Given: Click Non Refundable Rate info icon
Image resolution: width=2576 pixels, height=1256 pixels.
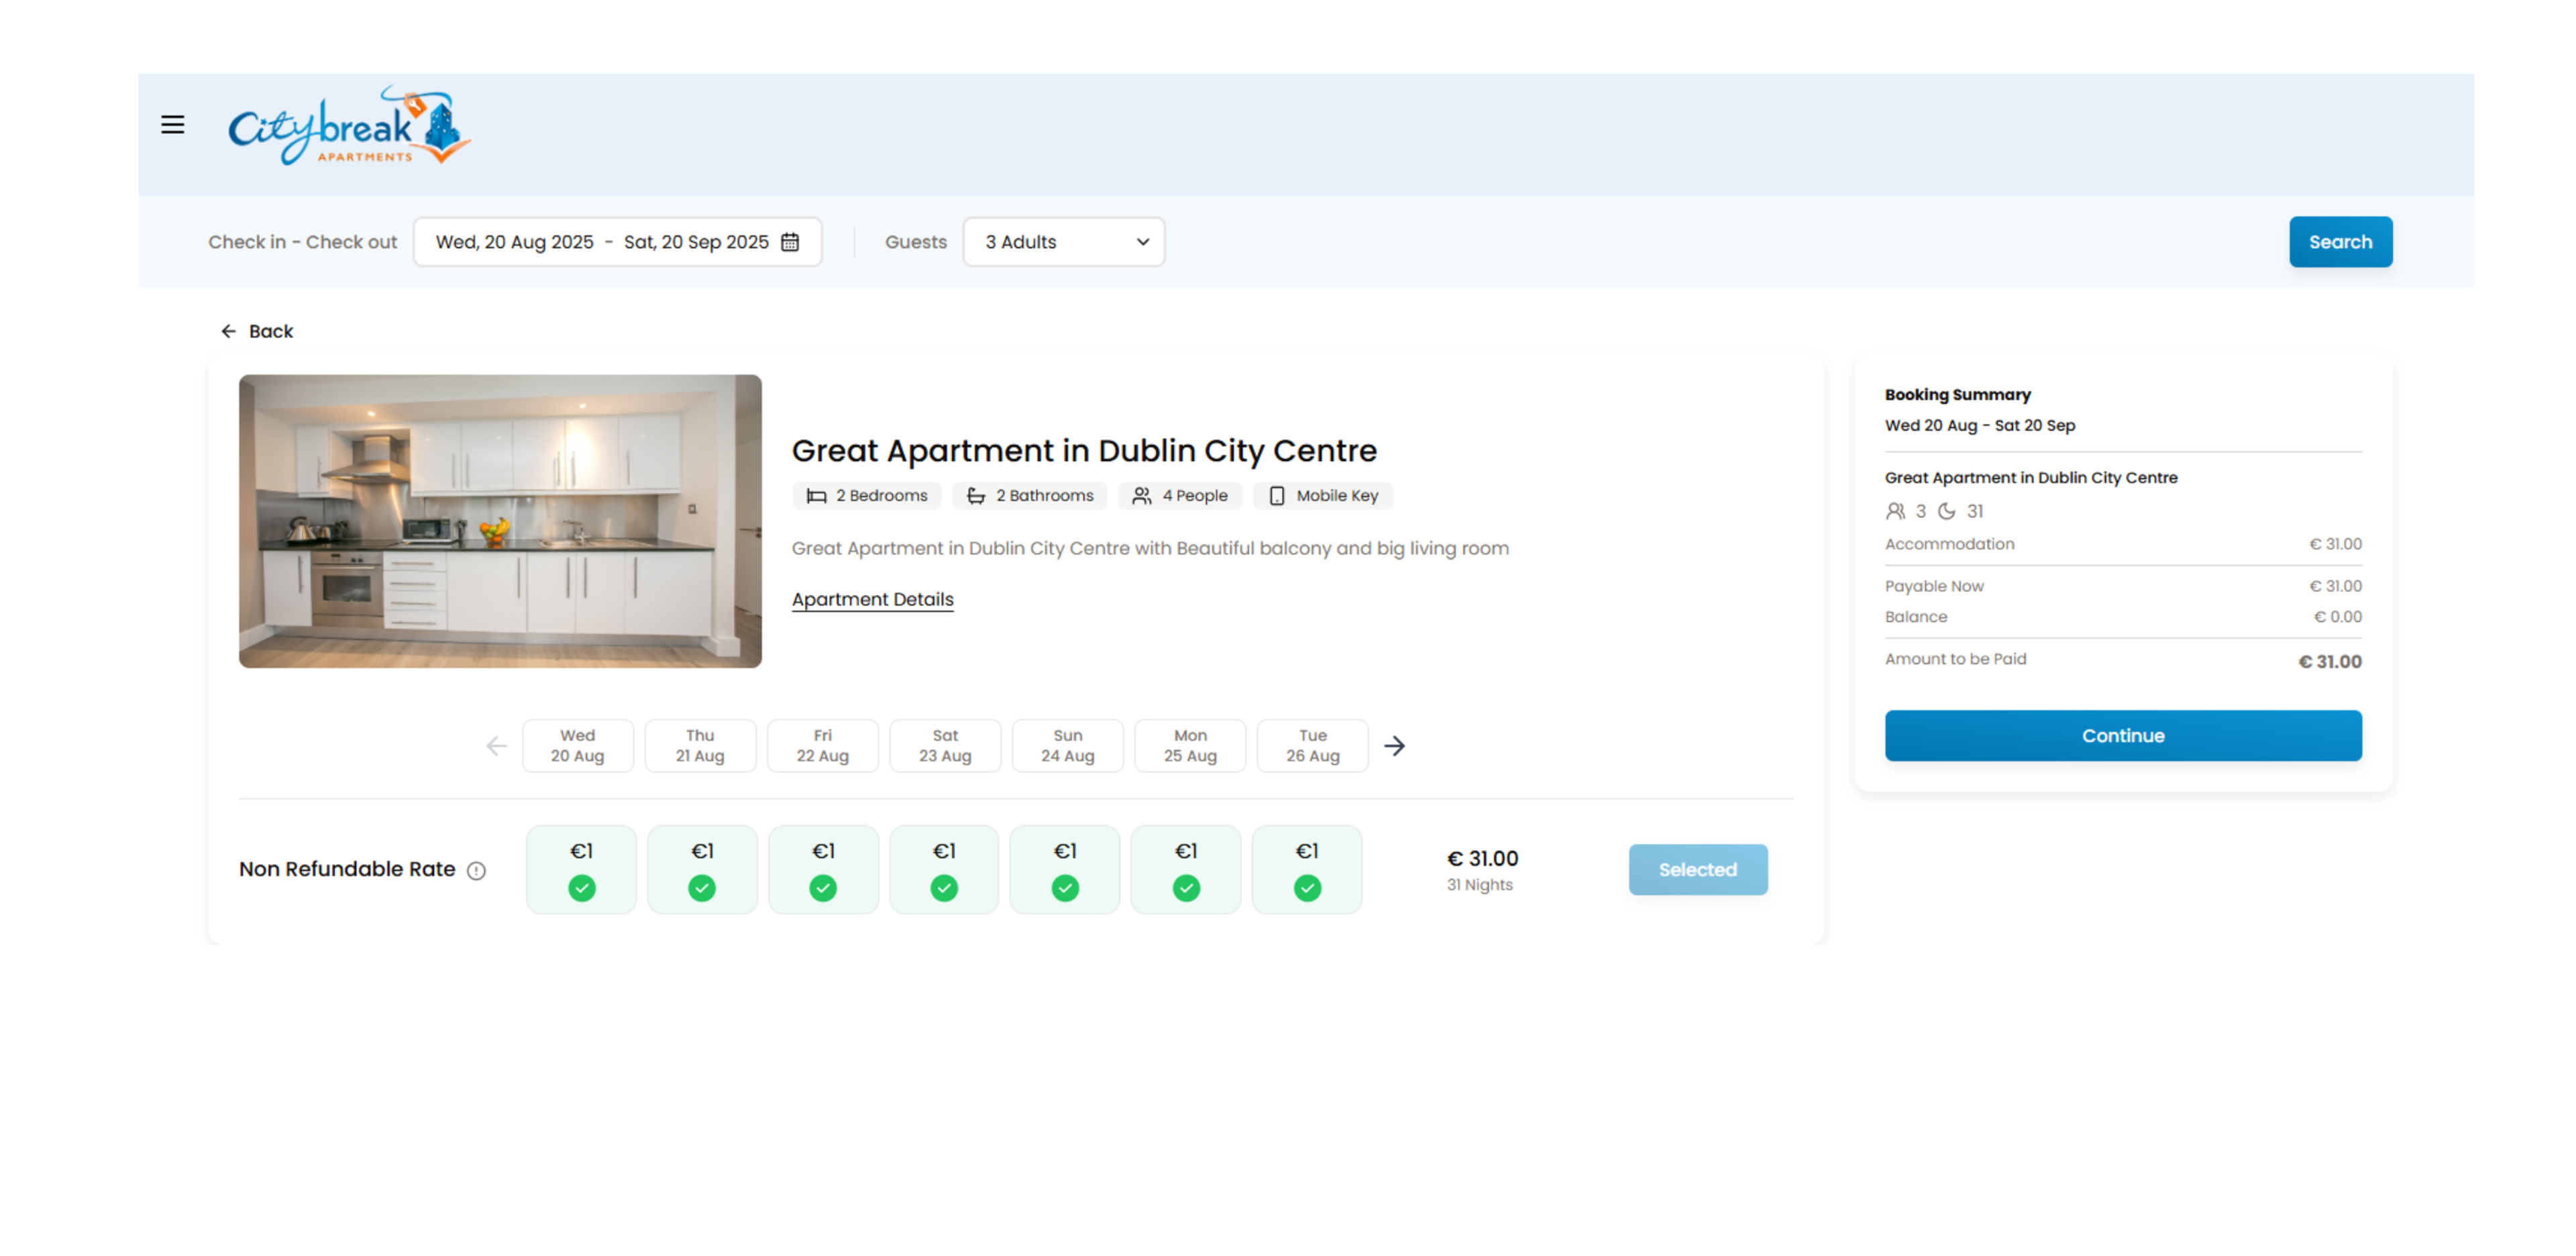Looking at the screenshot, I should coord(477,871).
